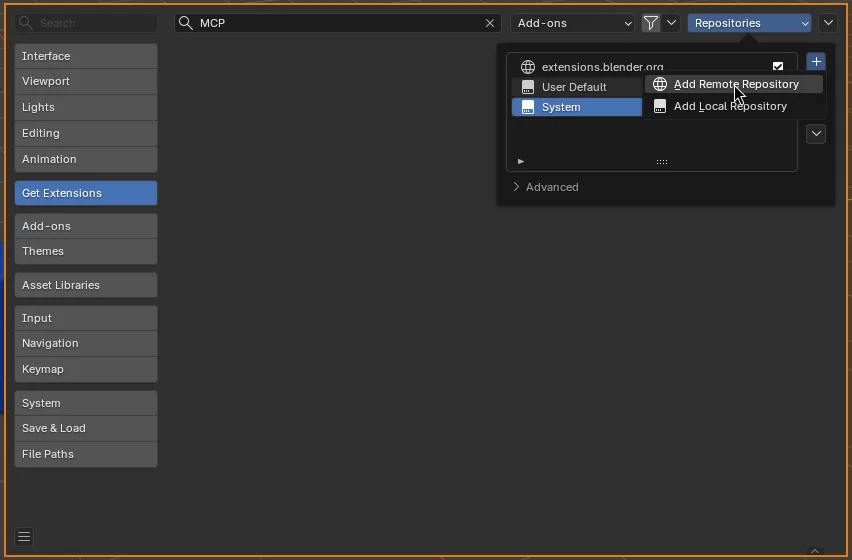The image size is (852, 560).
Task: Open the Input preferences section
Action: (86, 318)
